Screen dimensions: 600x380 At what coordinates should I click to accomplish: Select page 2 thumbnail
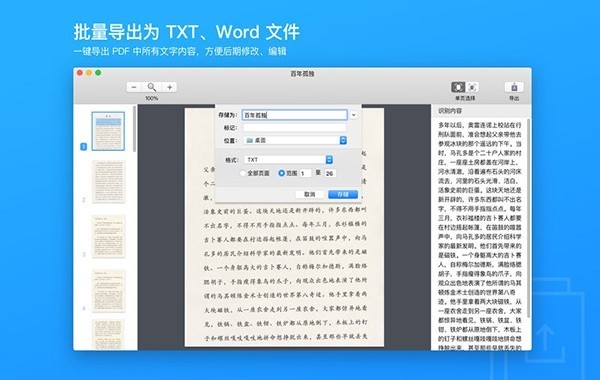[109, 181]
